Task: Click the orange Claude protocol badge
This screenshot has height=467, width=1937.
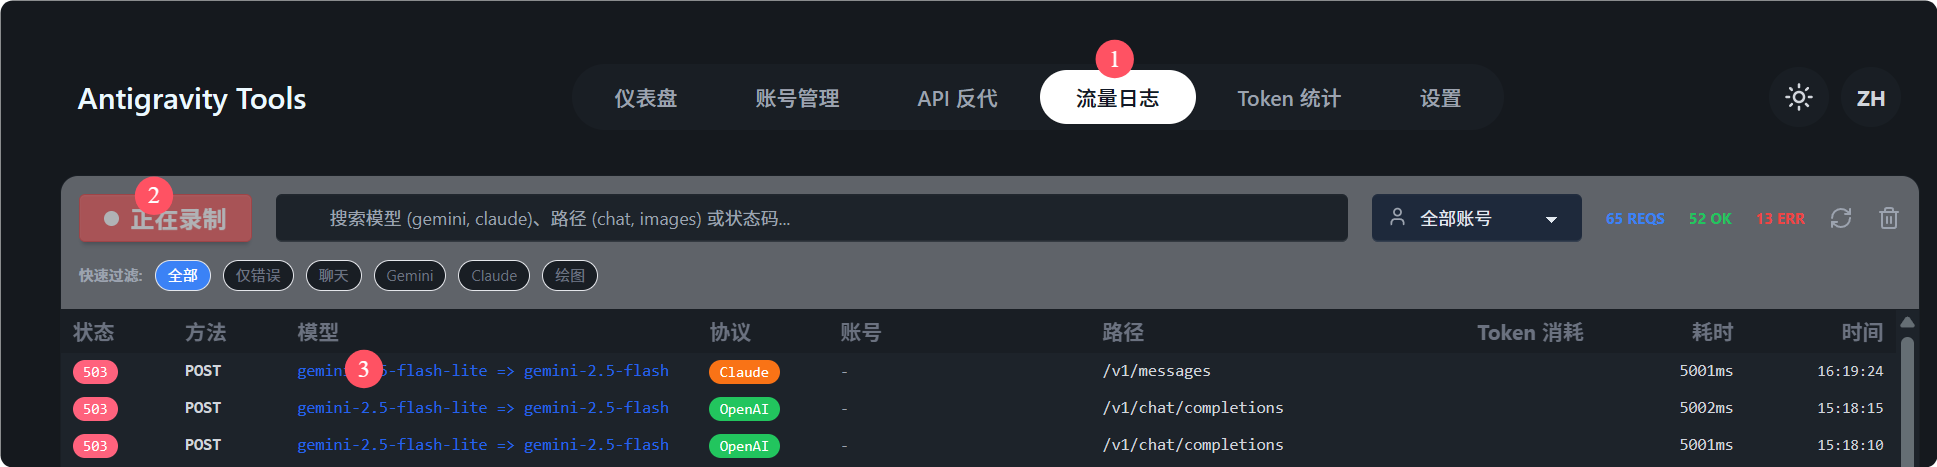Action: pos(744,372)
